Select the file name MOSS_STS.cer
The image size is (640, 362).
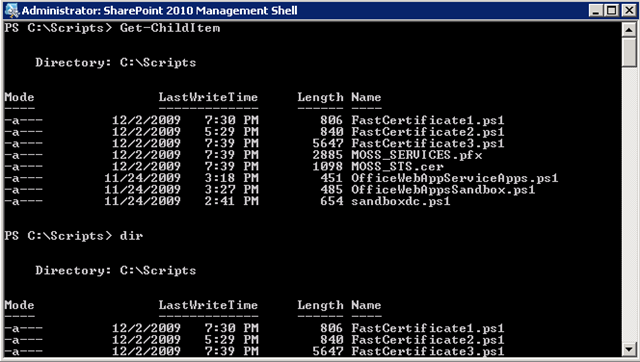tap(398, 167)
